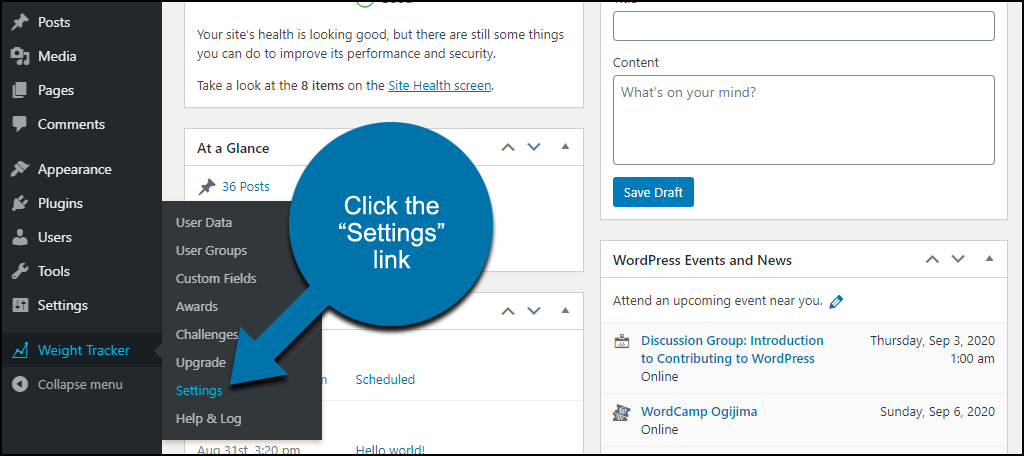Collapse the admin menu with the arrow icon

(20, 385)
